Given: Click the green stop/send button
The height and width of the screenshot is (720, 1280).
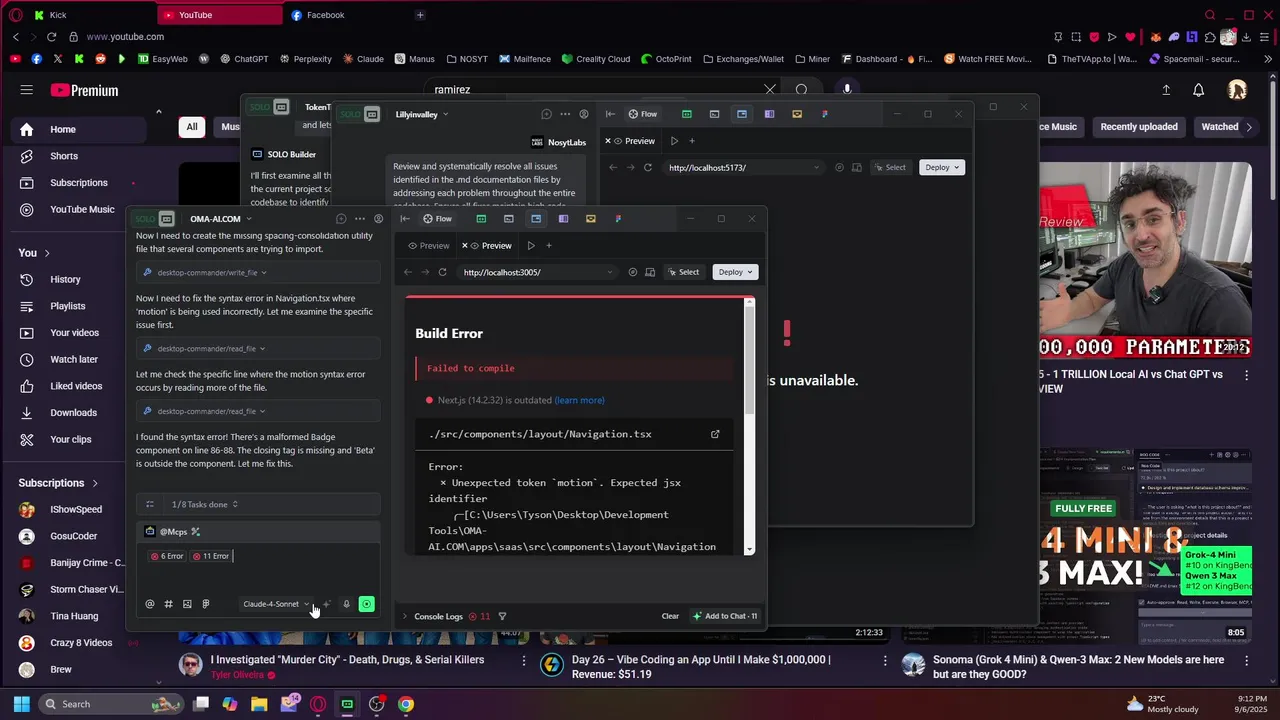Looking at the screenshot, I should 367,604.
